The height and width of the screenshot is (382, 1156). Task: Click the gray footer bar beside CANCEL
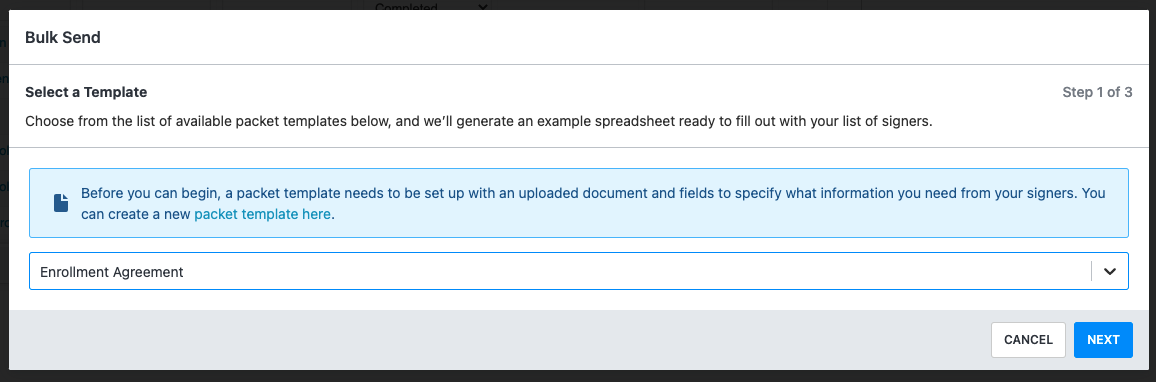pos(500,340)
